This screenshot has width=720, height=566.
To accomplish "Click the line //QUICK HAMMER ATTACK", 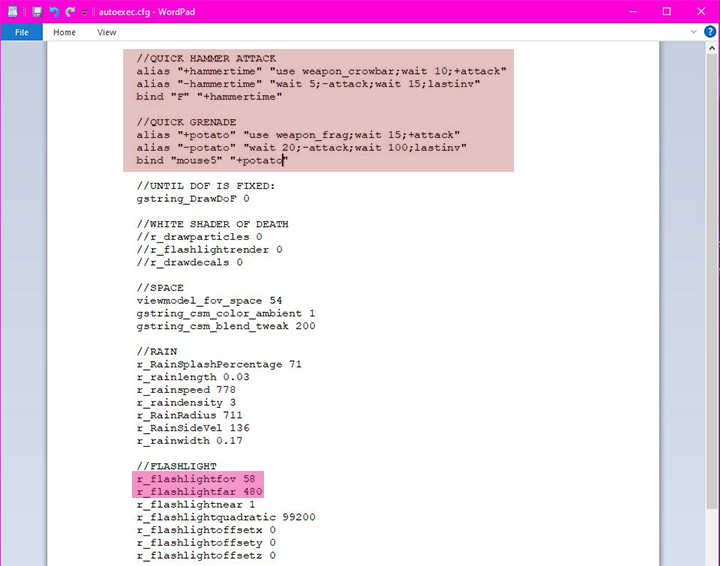I will (206, 58).
